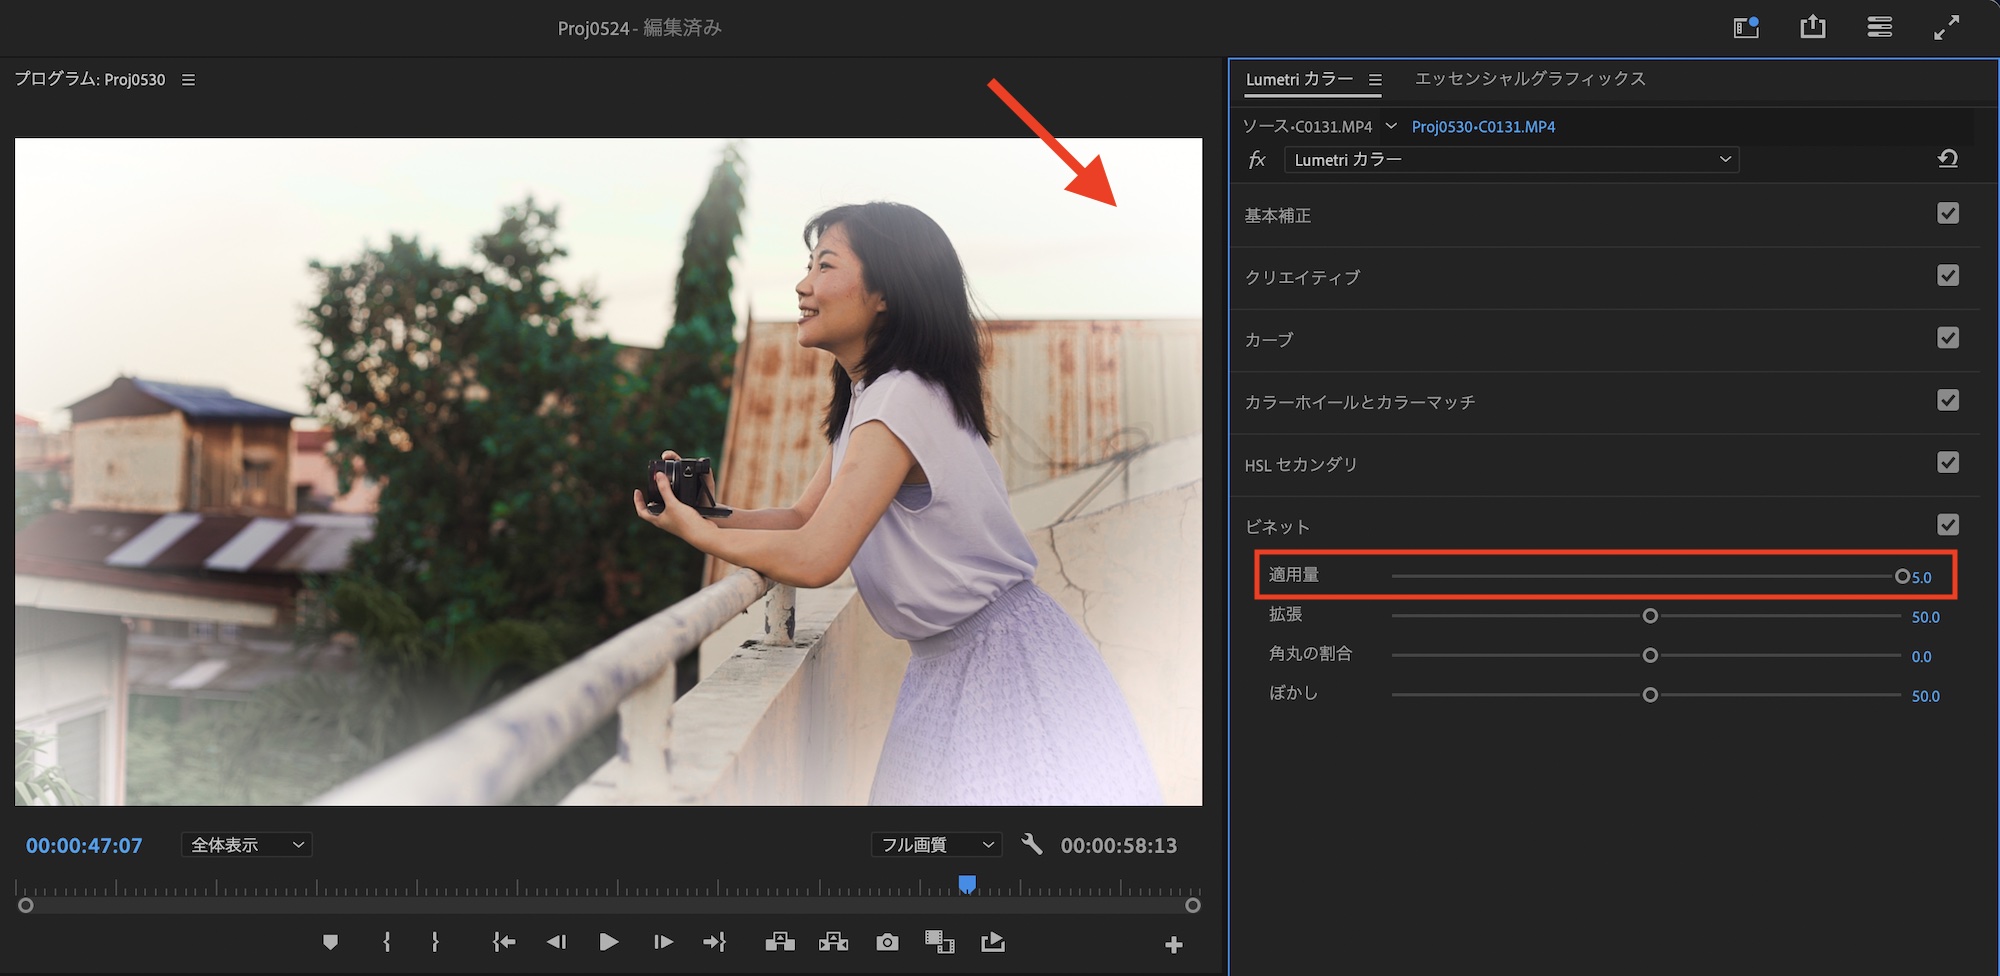
Task: Disable the 基本補正 section checkbox
Action: (1947, 214)
